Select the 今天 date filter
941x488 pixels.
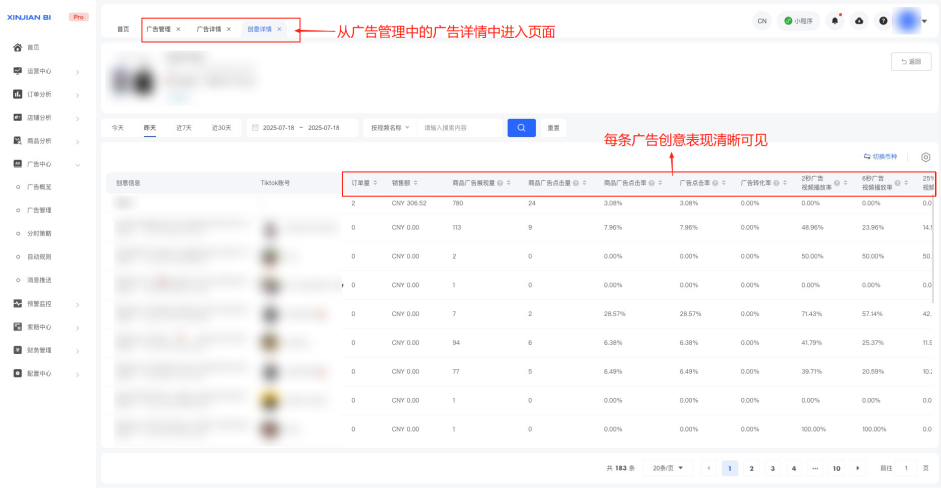[x=118, y=128]
